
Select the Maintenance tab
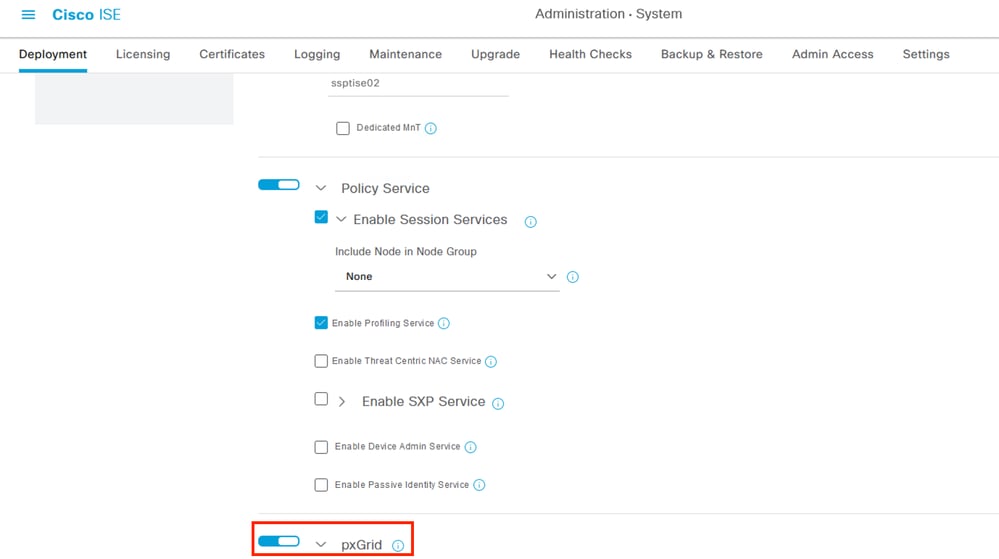(x=405, y=54)
